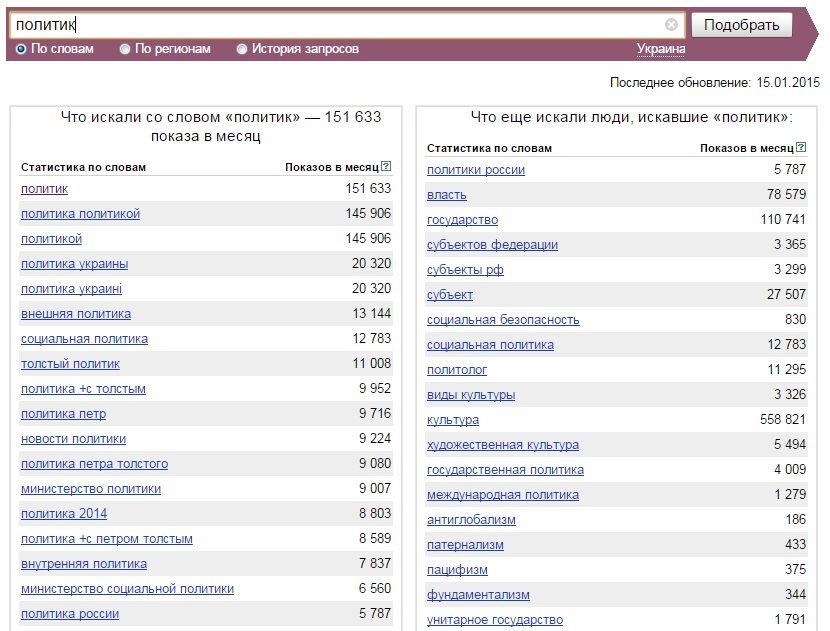Viewport: 830px width, 631px height.
Task: Open the 'антиглобализм' link
Action: tap(471, 520)
